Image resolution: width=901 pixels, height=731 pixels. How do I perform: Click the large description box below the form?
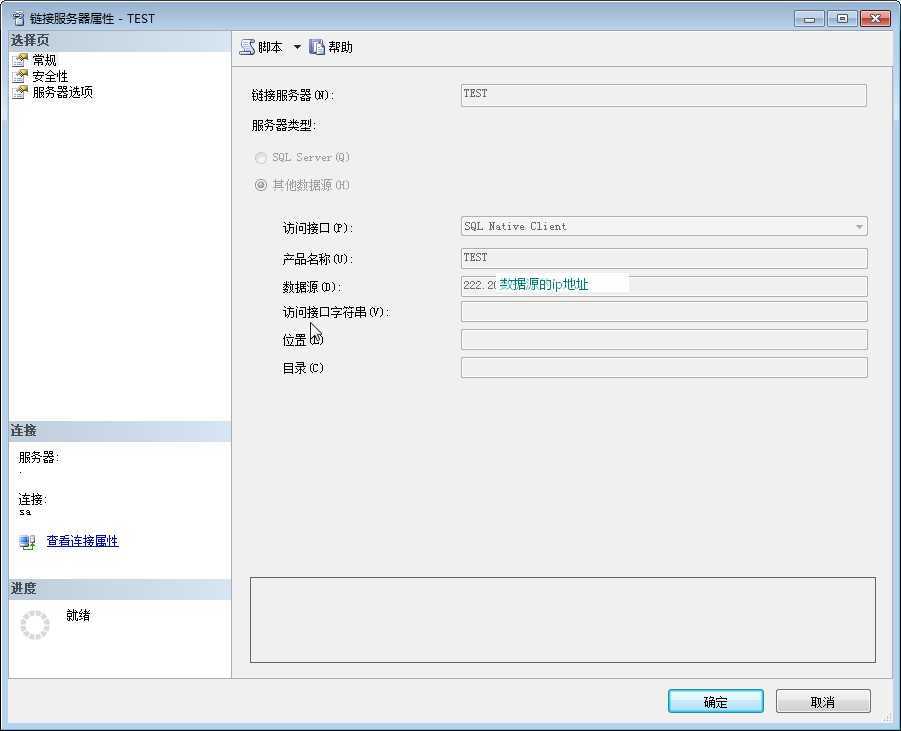point(563,620)
